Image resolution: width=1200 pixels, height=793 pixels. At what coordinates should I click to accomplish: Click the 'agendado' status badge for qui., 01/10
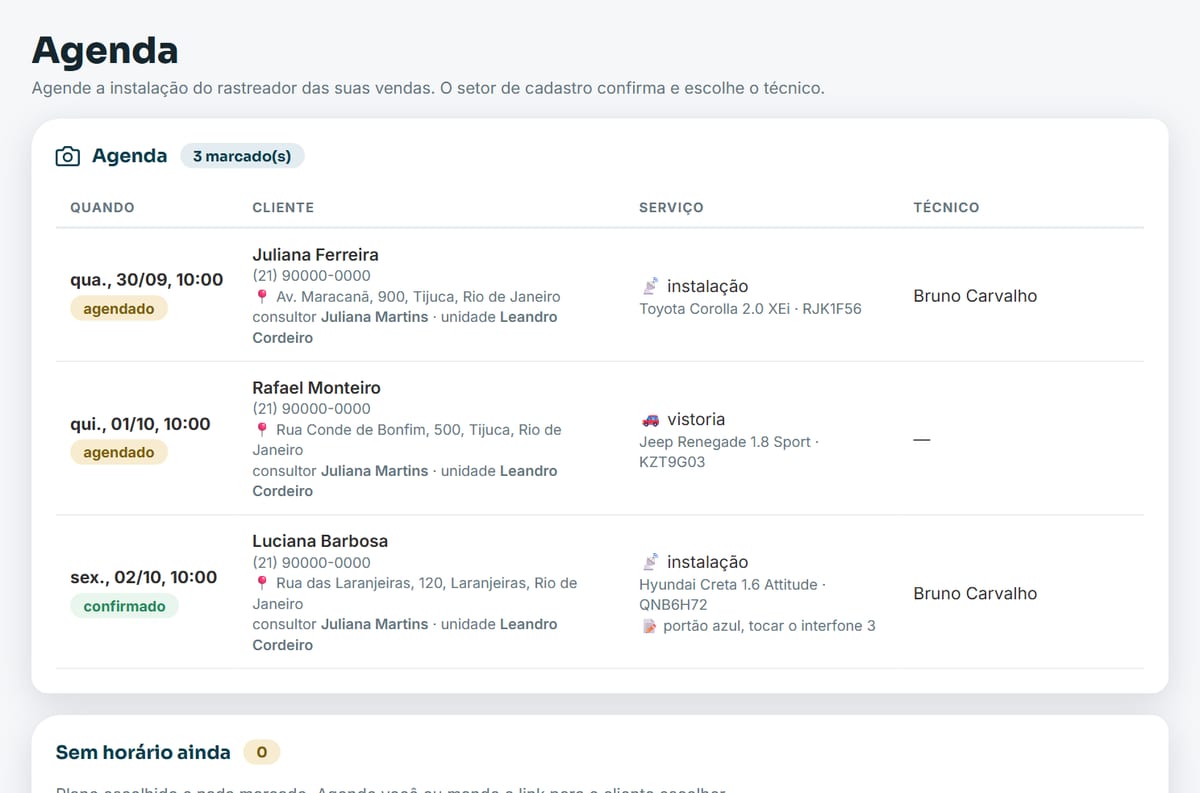pos(119,452)
